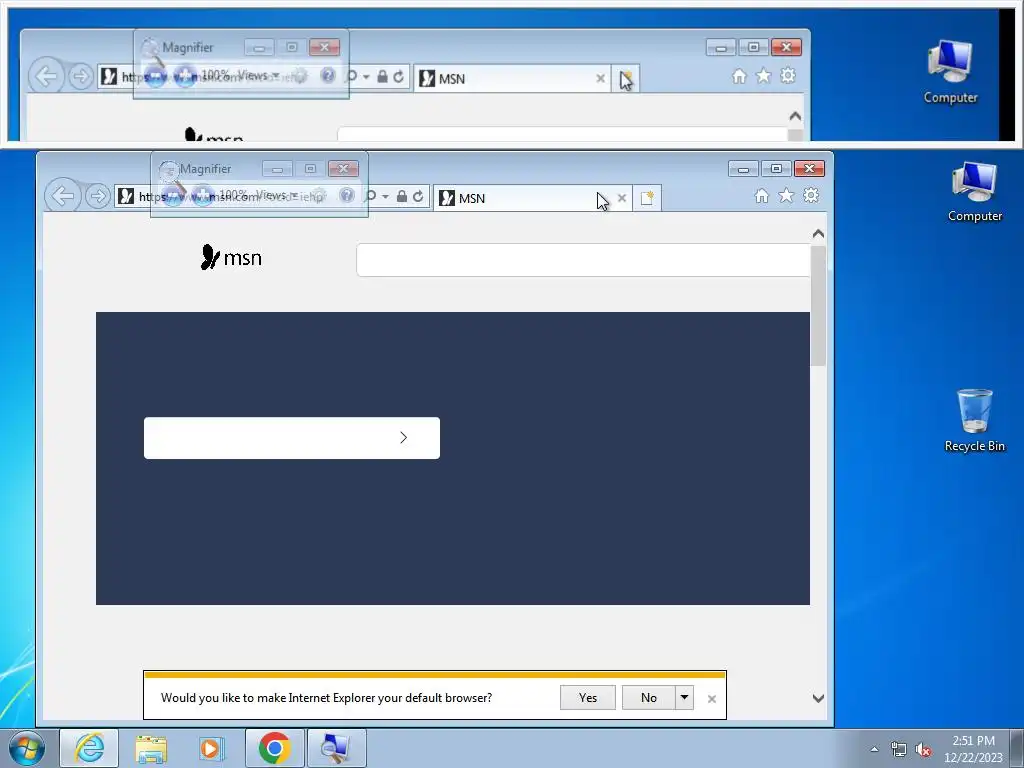
Task: Select the Computer desktop icon
Action: click(x=974, y=192)
